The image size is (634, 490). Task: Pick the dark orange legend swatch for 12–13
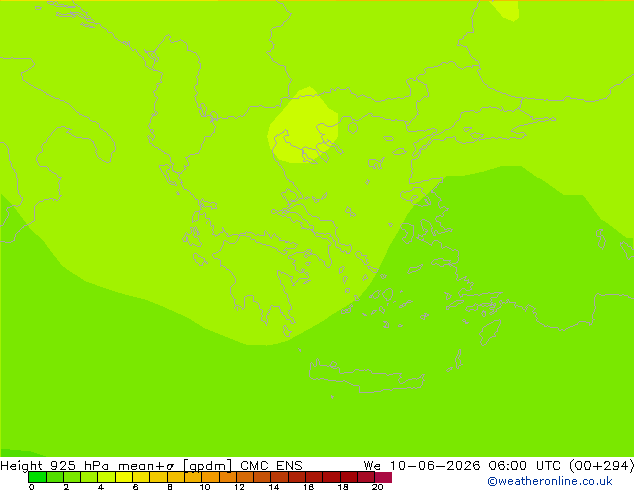[x=245, y=477]
